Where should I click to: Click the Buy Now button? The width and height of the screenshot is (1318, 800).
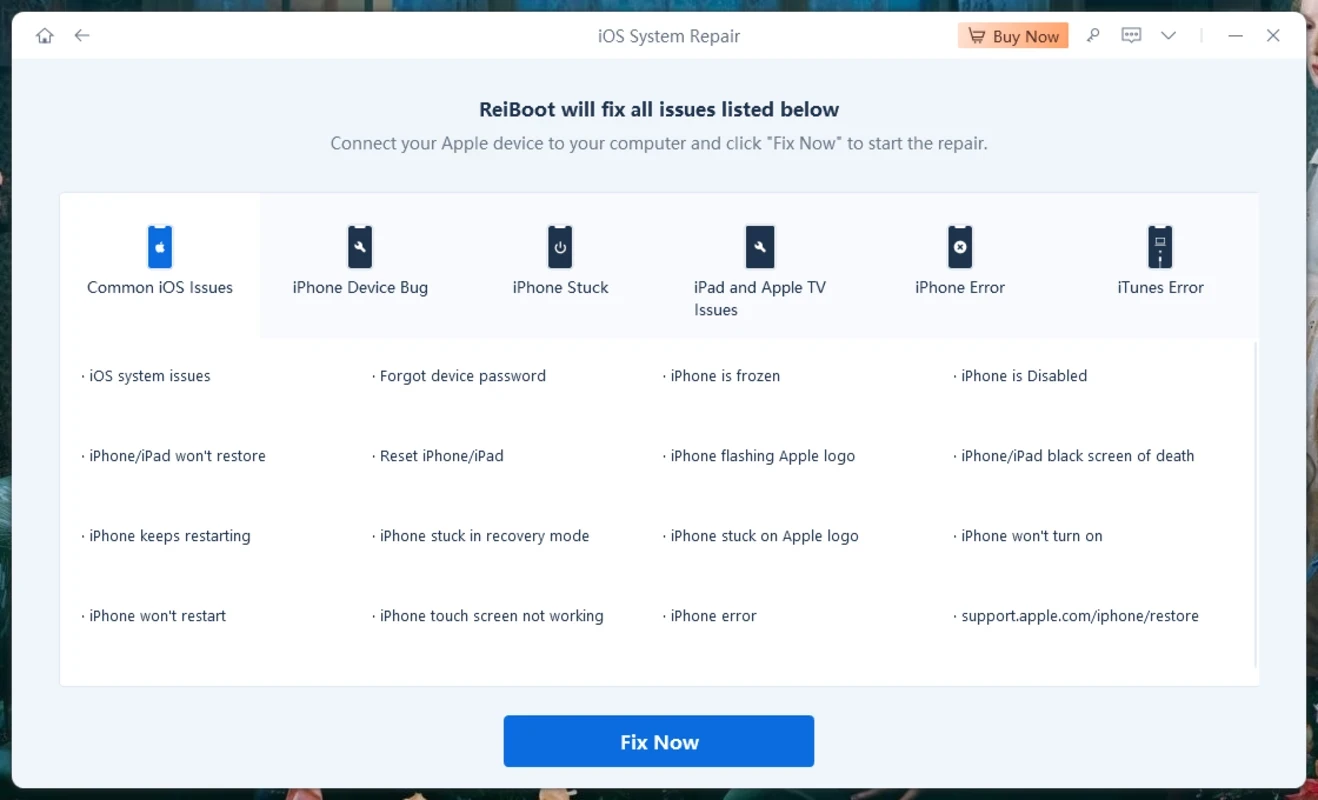pos(1013,36)
